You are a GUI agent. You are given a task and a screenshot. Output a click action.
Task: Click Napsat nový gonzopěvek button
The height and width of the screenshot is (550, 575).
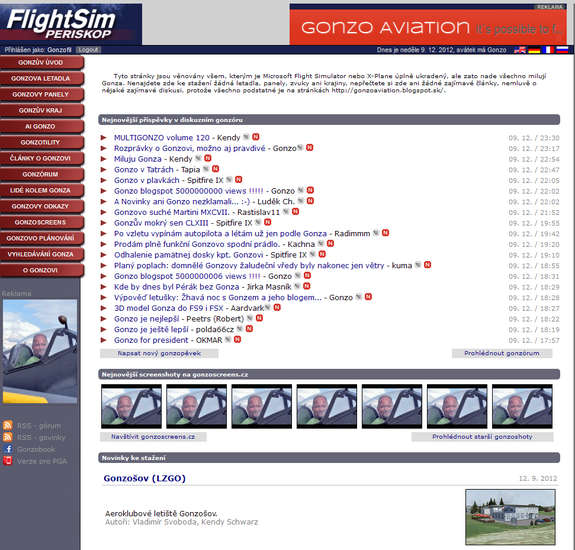[159, 353]
